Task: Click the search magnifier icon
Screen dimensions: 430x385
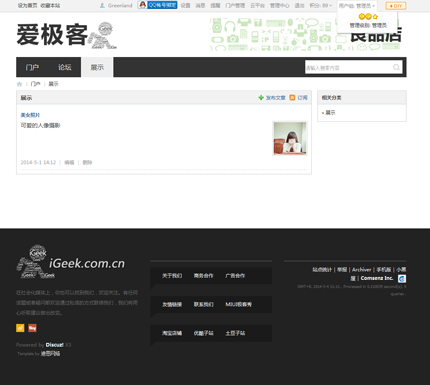Action: [x=396, y=67]
